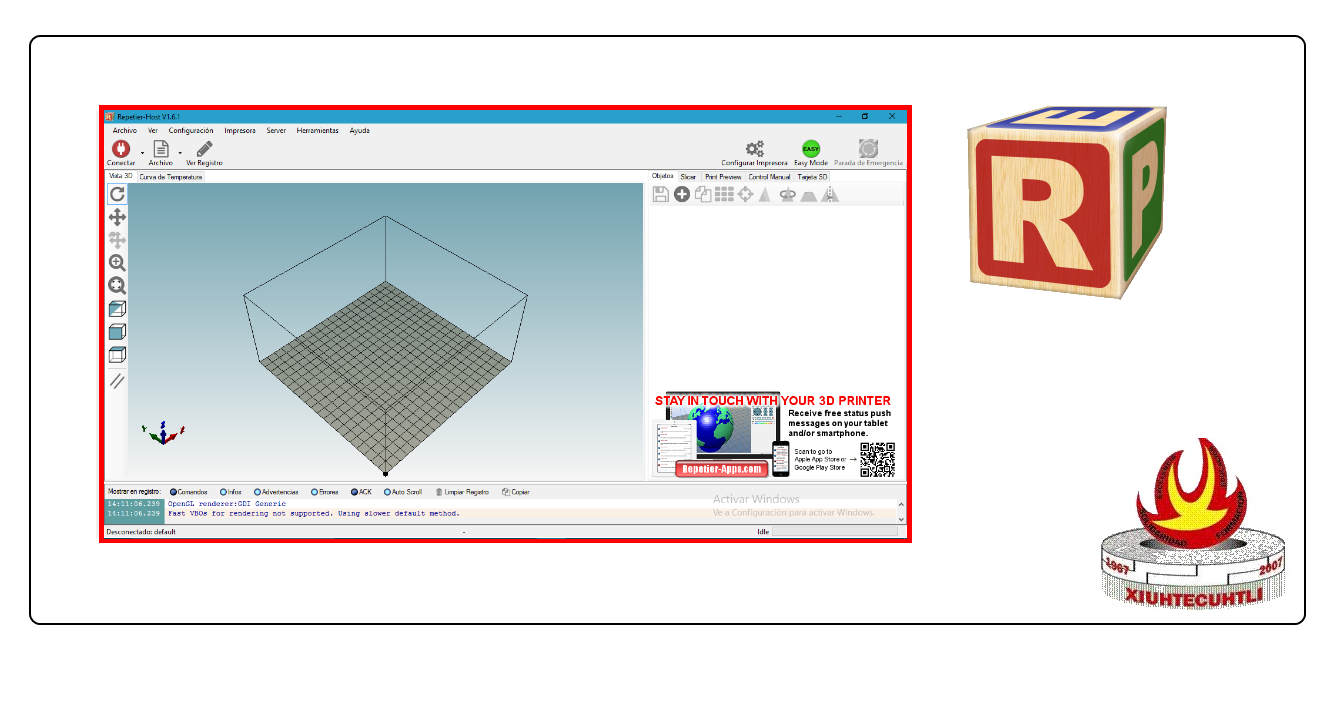
Task: Switch to front cube view
Action: pos(117,332)
